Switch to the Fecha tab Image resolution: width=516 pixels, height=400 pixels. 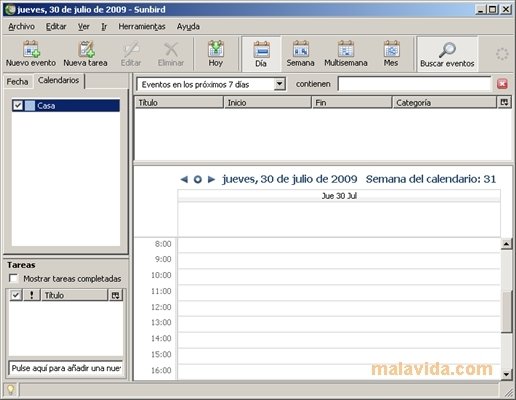pos(17,82)
